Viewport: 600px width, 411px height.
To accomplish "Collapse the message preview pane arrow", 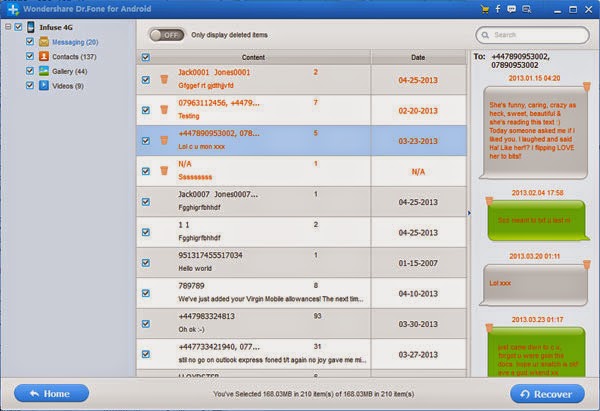I will click(469, 213).
